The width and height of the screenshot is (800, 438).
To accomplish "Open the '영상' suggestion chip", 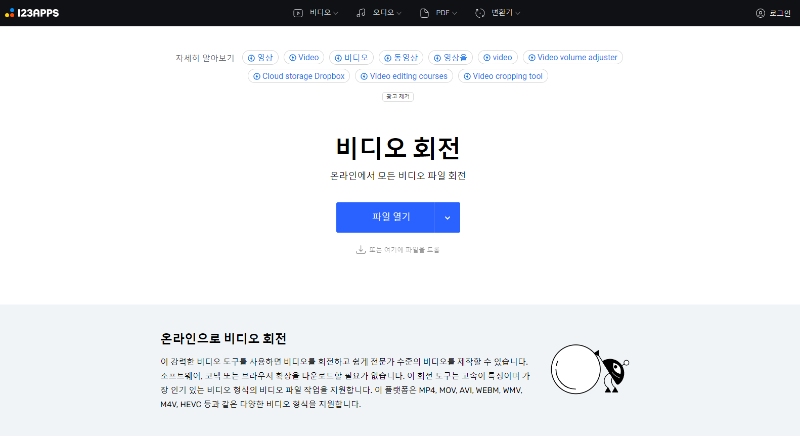I will [260, 58].
